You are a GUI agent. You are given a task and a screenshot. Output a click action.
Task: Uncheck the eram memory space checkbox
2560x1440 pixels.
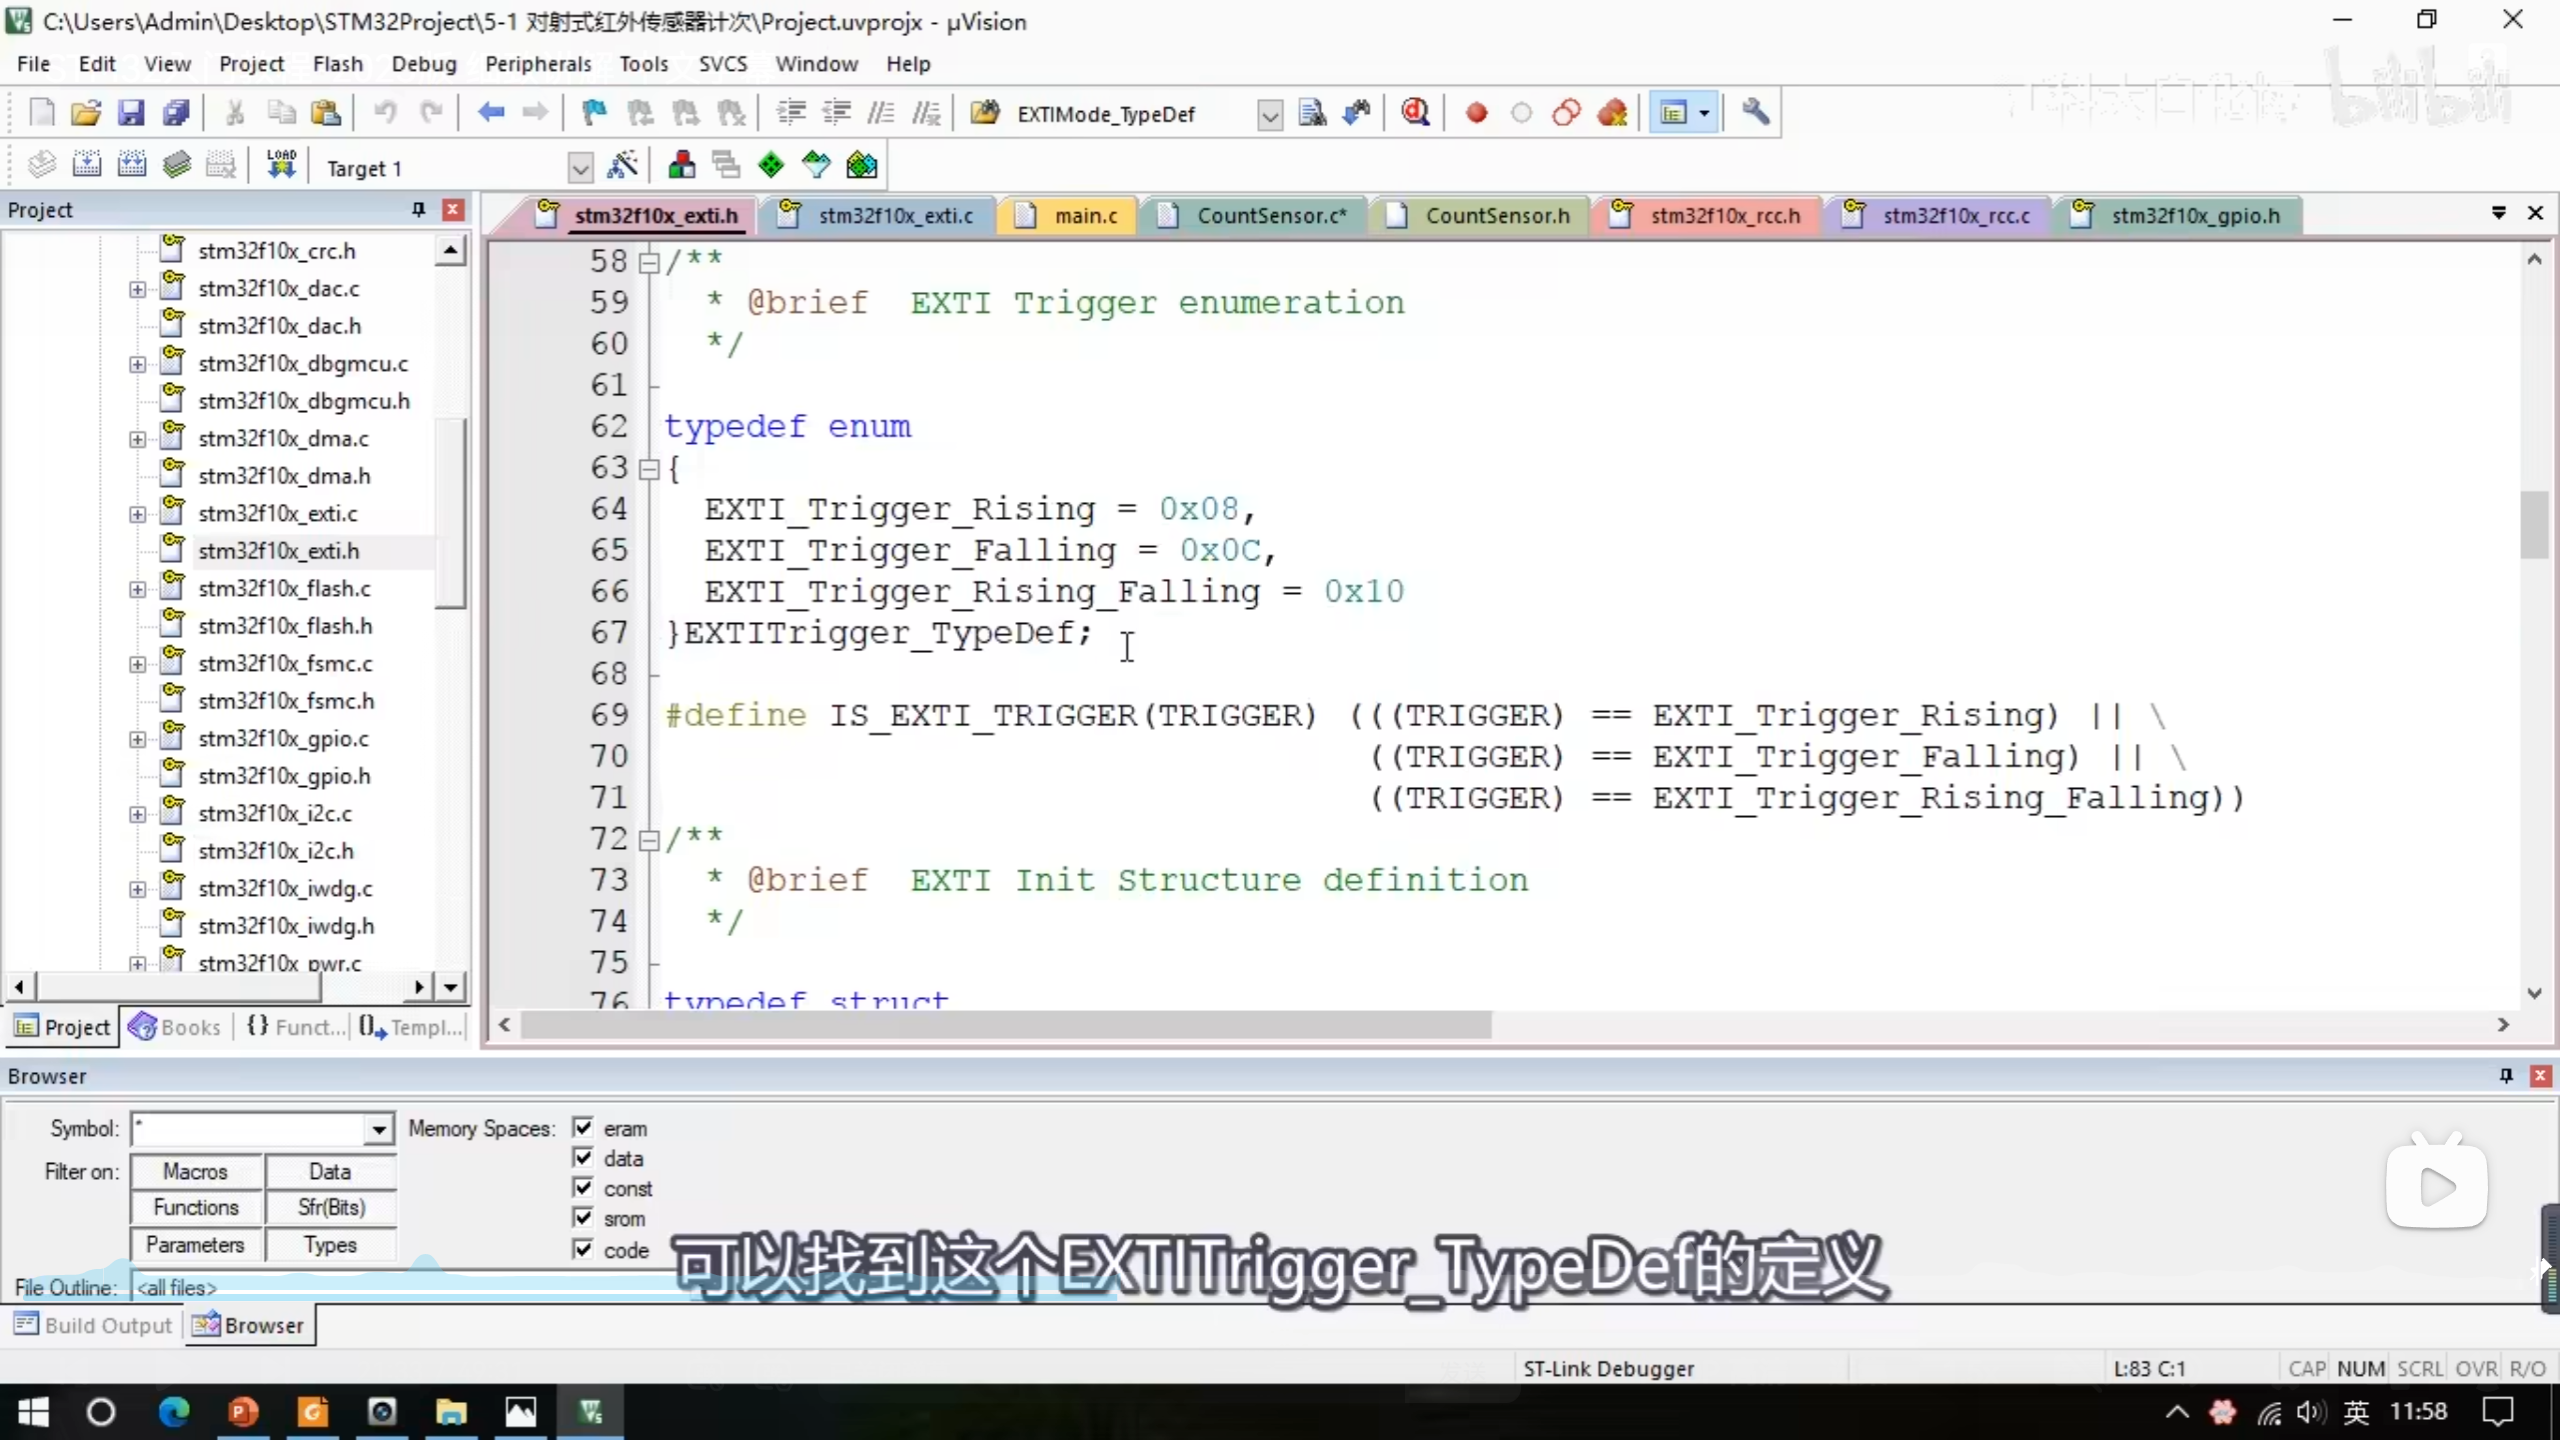click(x=583, y=1128)
